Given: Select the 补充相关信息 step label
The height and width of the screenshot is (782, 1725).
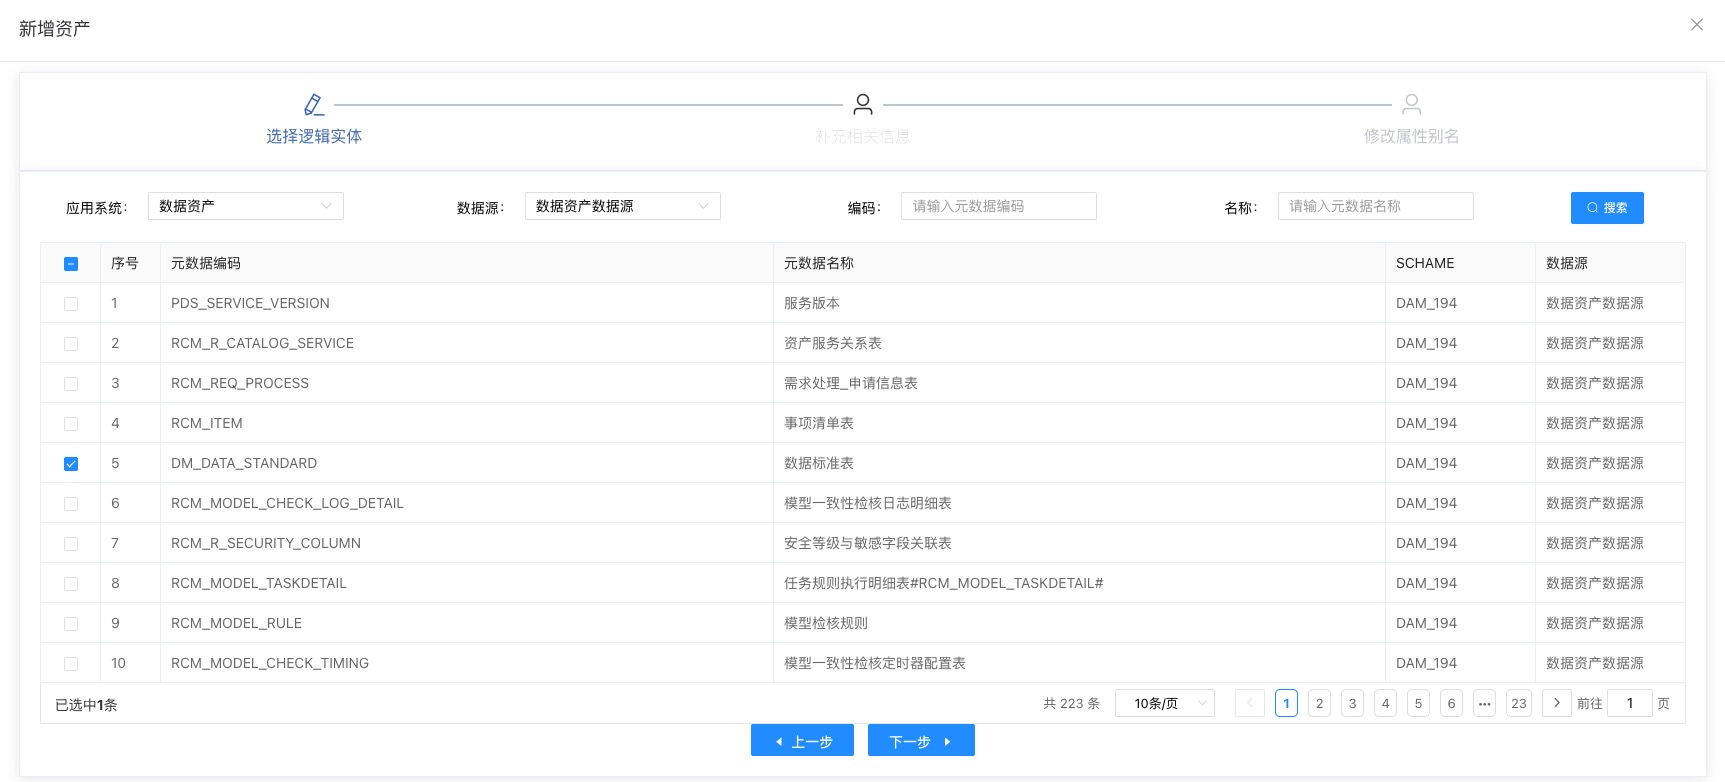Looking at the screenshot, I should [x=863, y=136].
